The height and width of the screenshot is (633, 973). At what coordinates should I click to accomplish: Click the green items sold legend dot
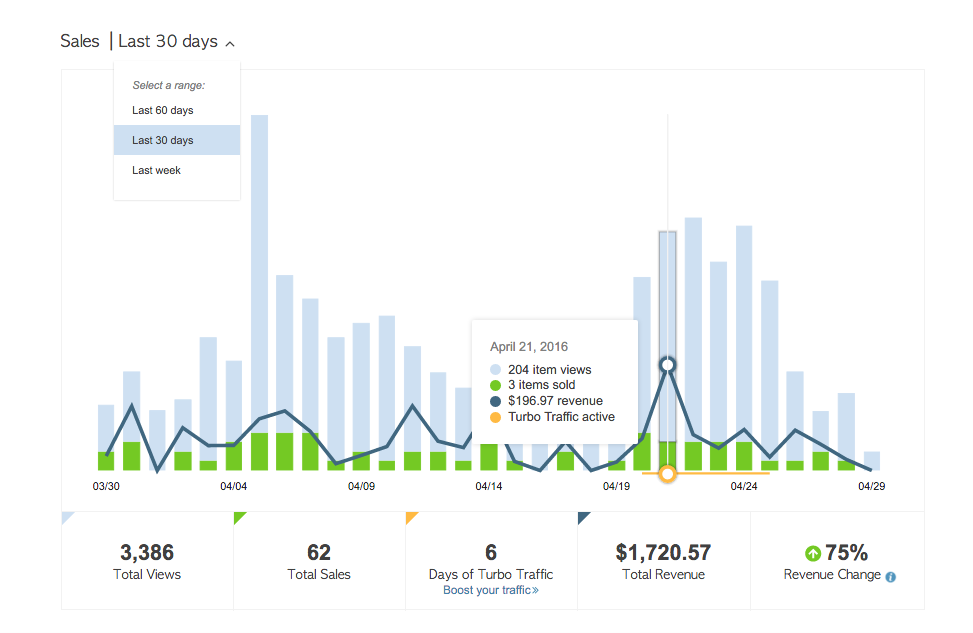(x=496, y=385)
